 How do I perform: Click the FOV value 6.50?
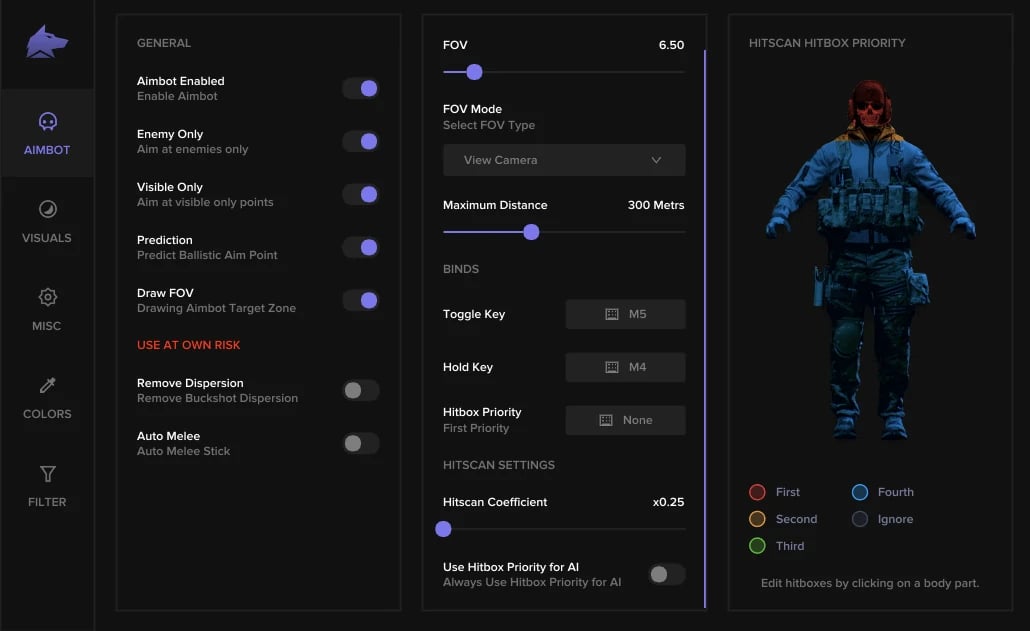click(x=671, y=45)
